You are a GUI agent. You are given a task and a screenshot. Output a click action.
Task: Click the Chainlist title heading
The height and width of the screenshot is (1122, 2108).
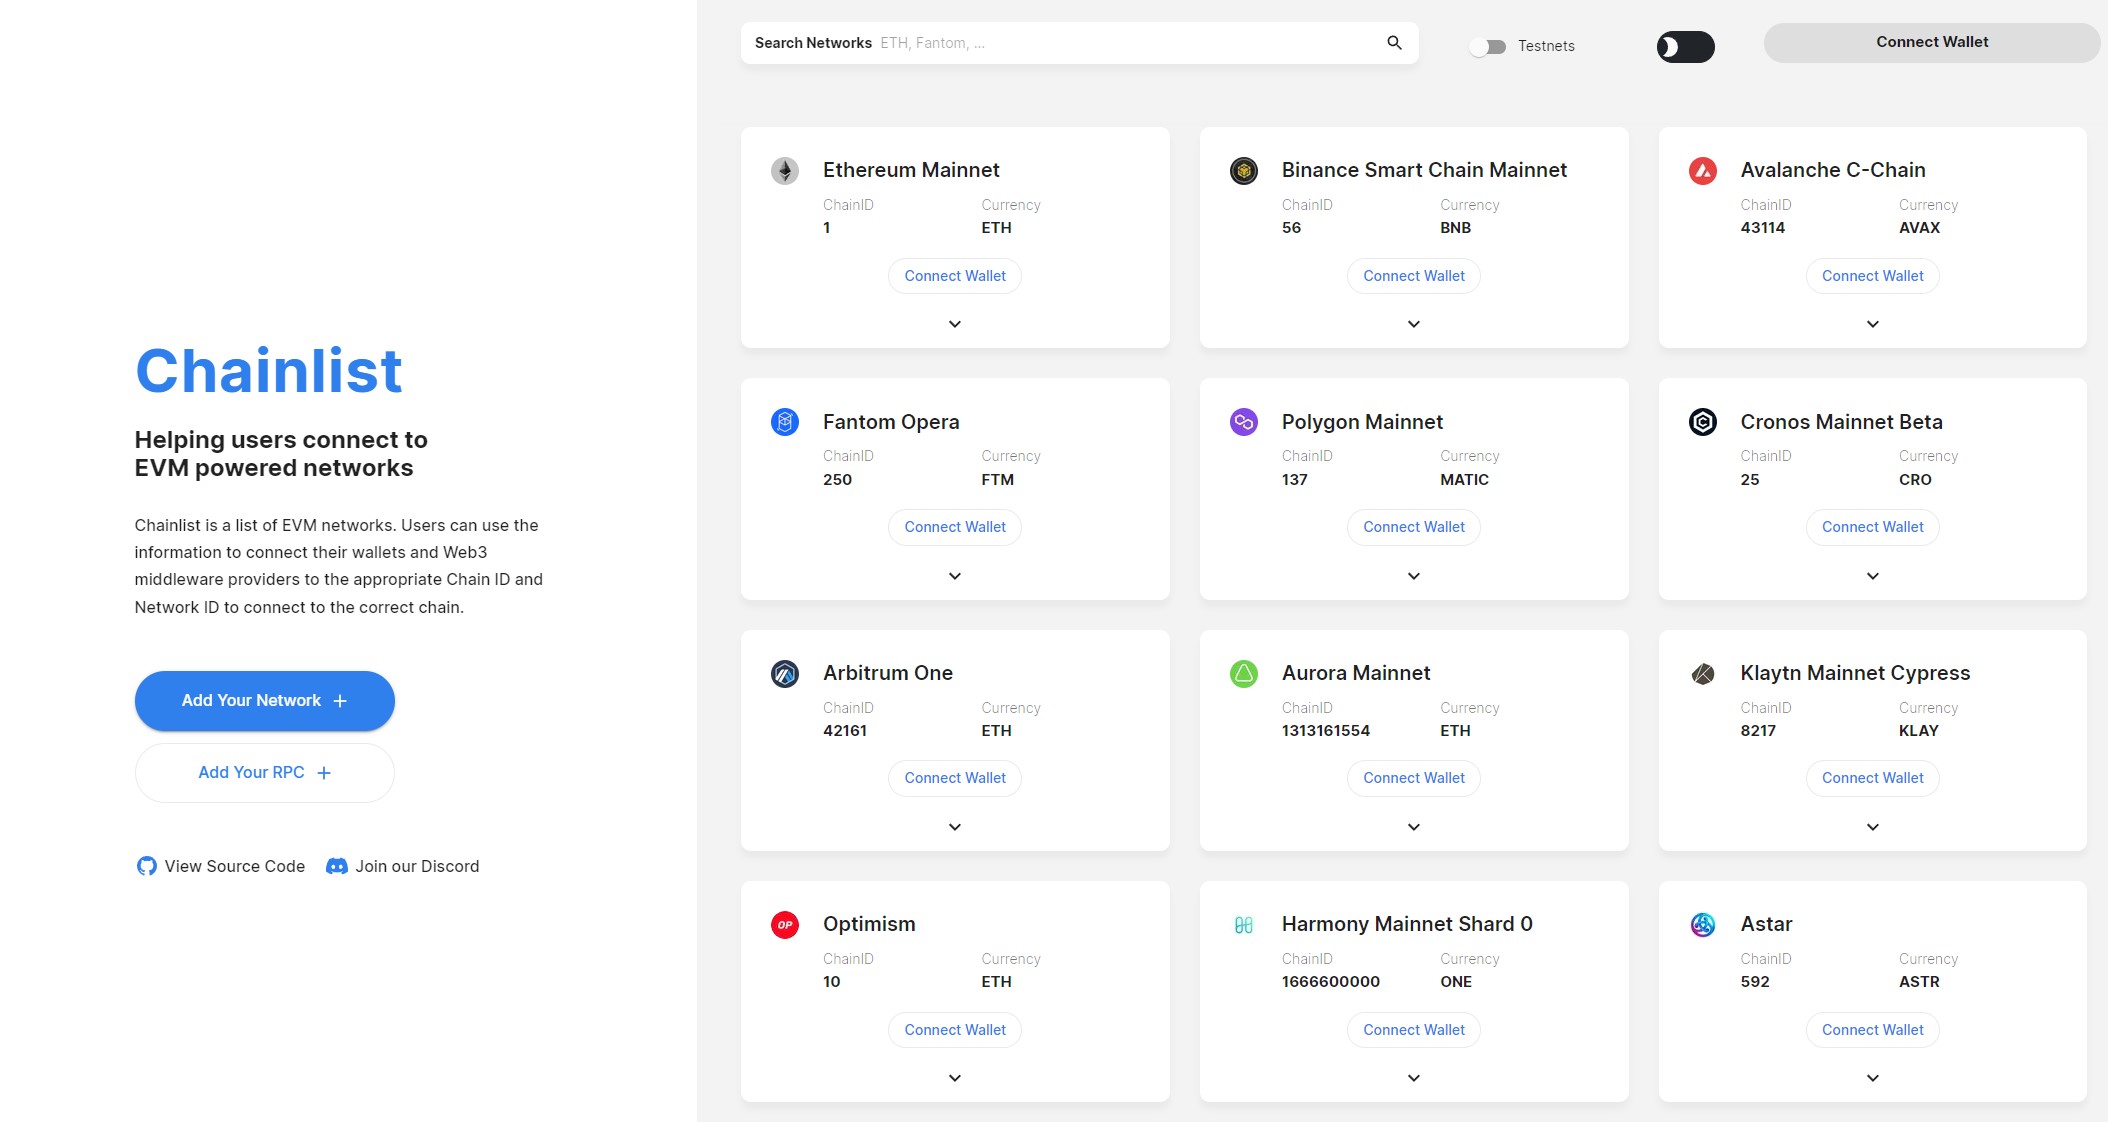tap(268, 371)
